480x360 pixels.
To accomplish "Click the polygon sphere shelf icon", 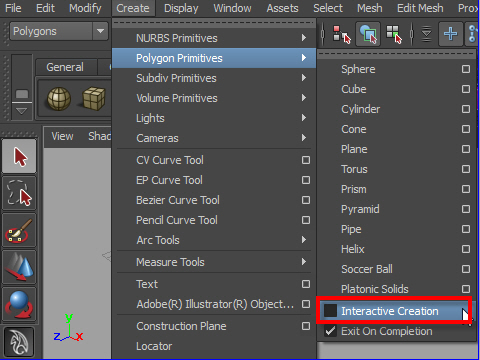I will pyautogui.click(x=59, y=99).
